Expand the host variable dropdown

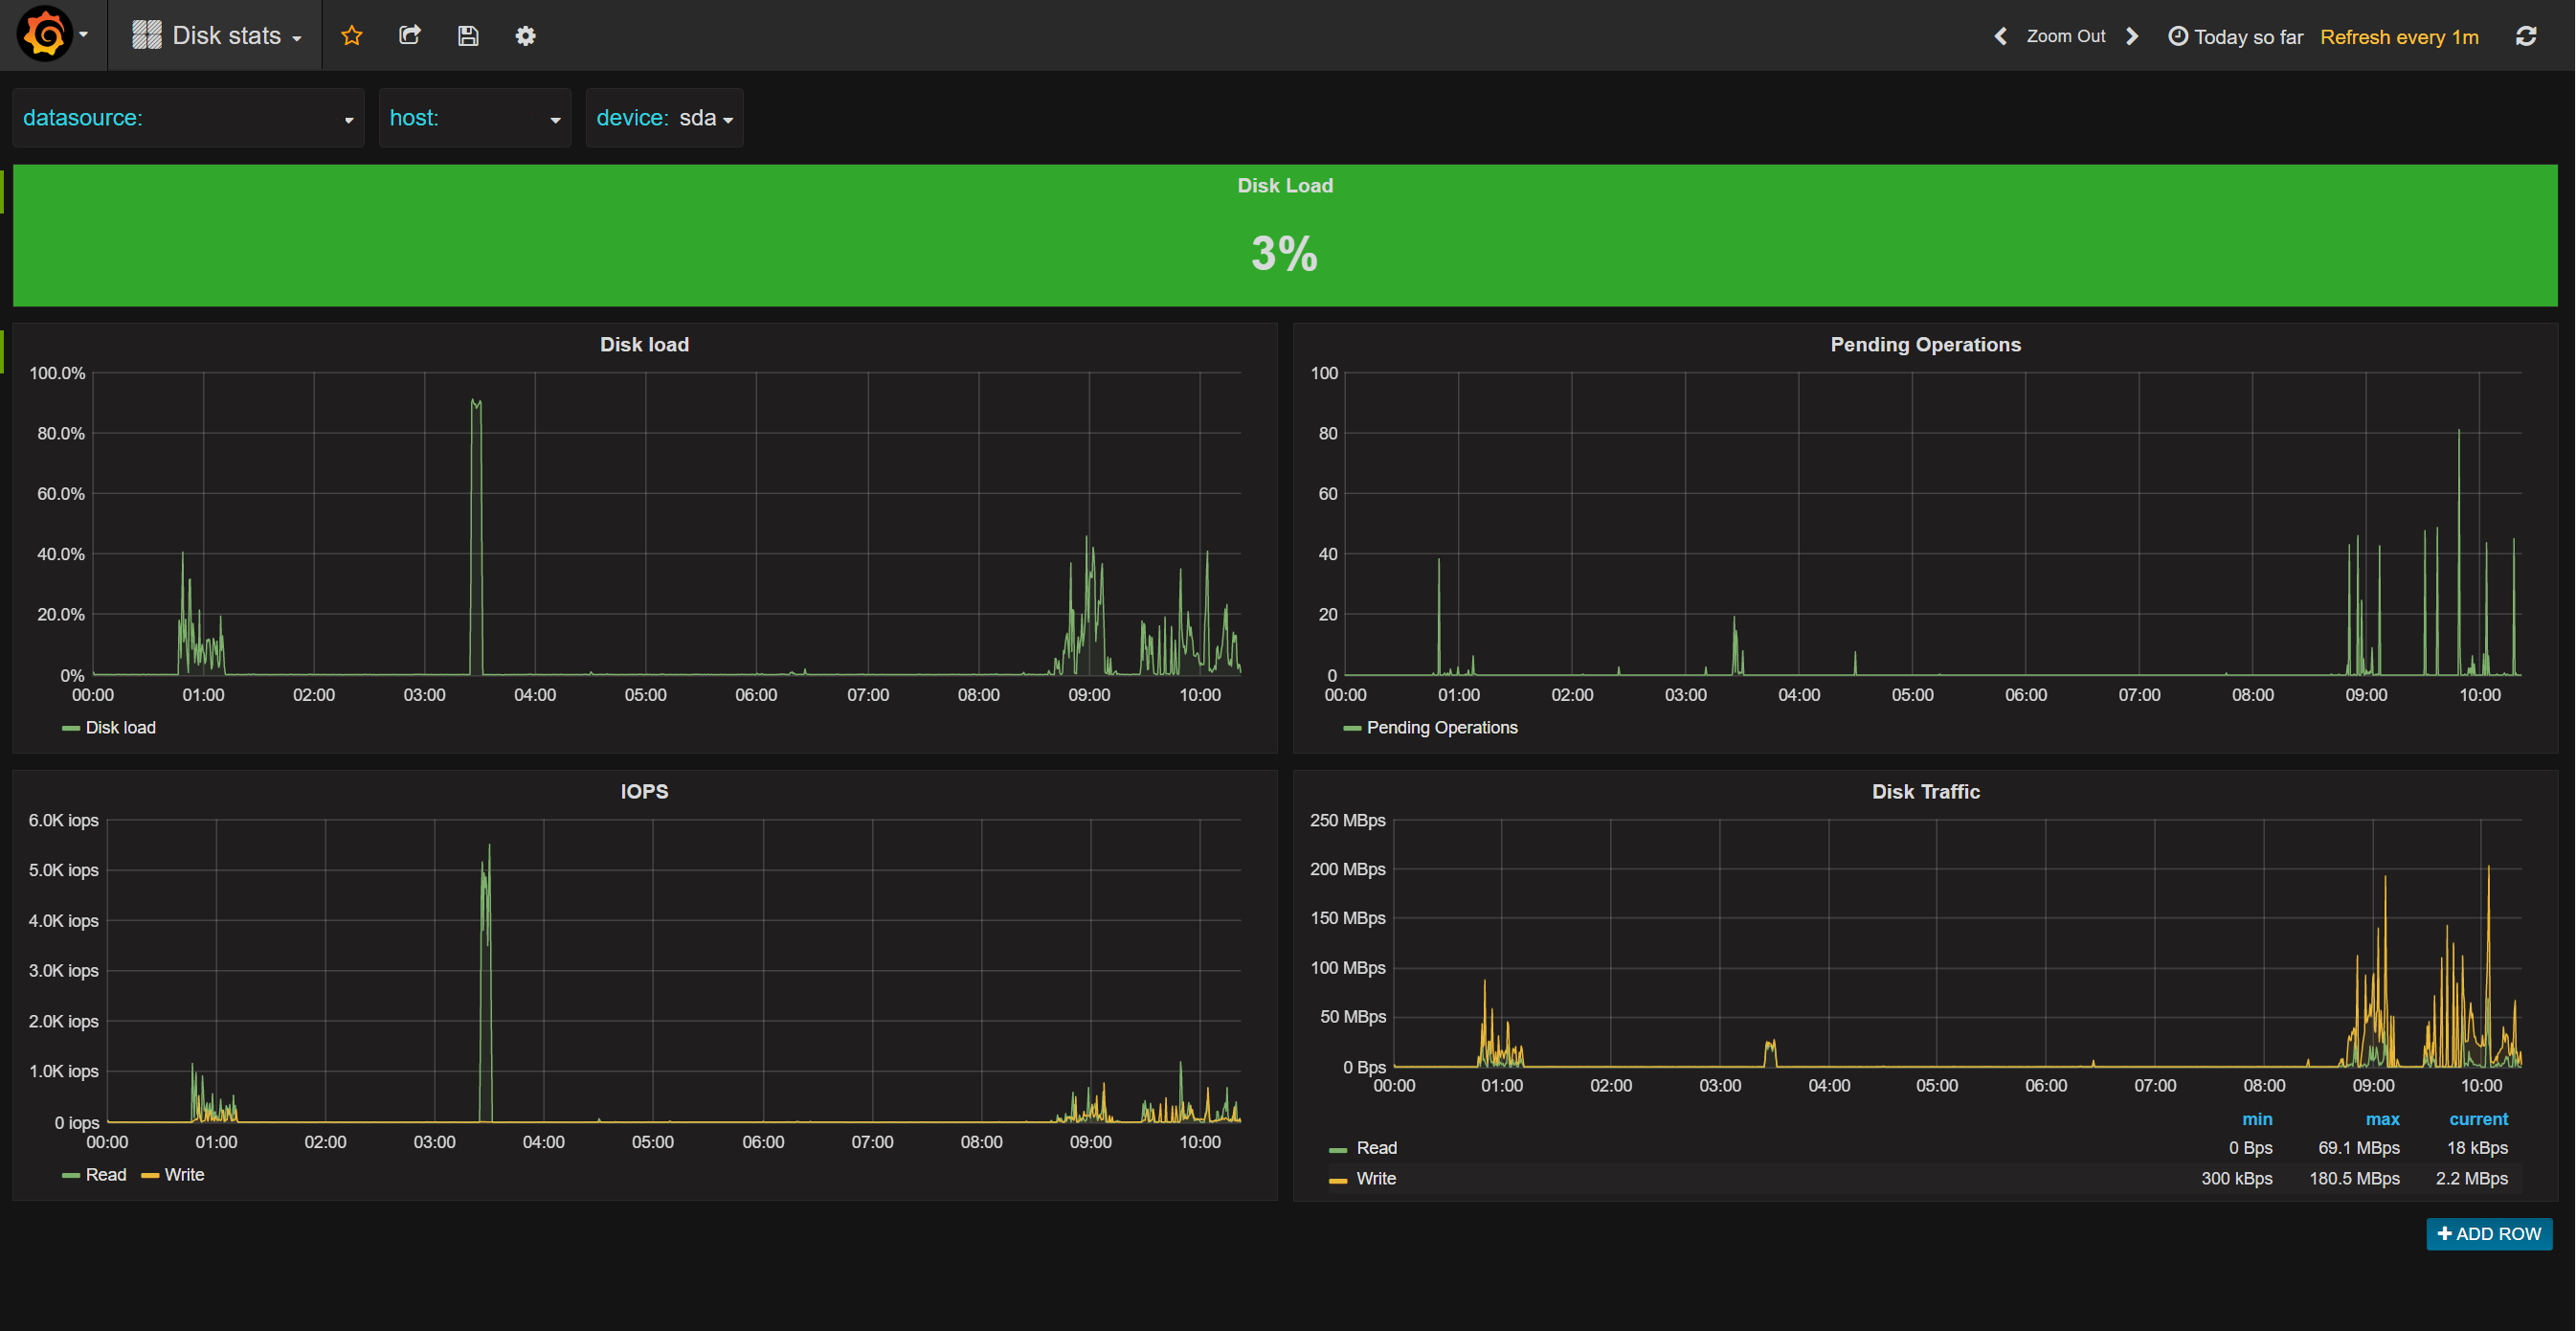point(554,119)
